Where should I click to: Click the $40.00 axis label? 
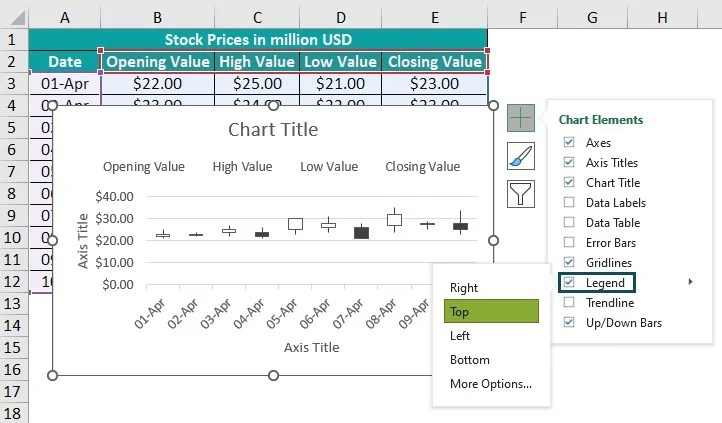114,197
